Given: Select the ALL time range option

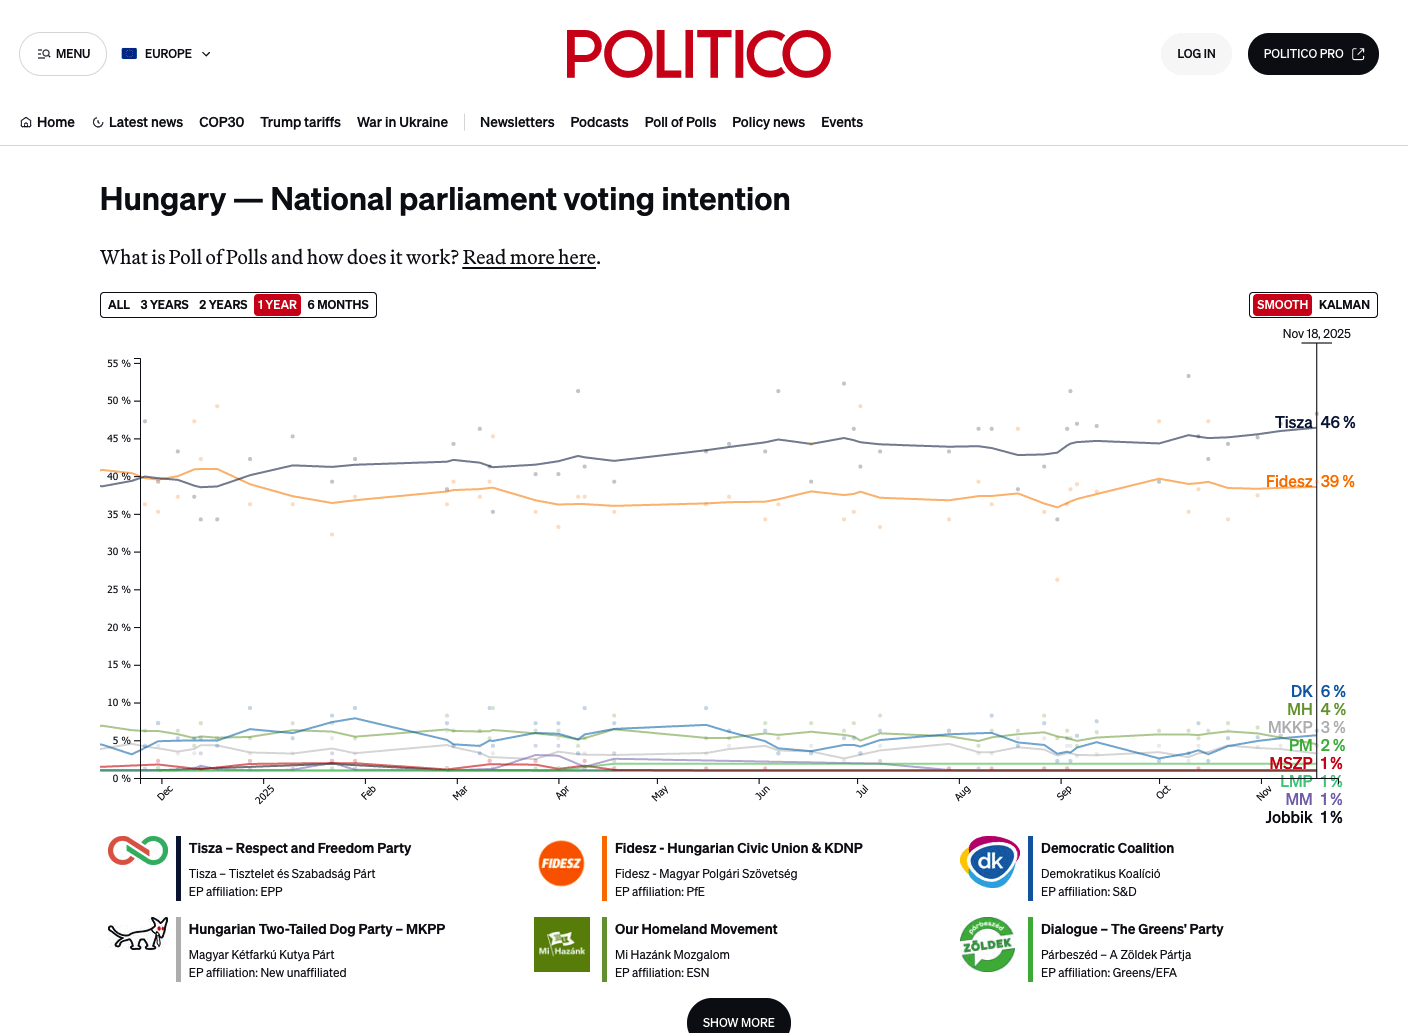Looking at the screenshot, I should tap(119, 305).
